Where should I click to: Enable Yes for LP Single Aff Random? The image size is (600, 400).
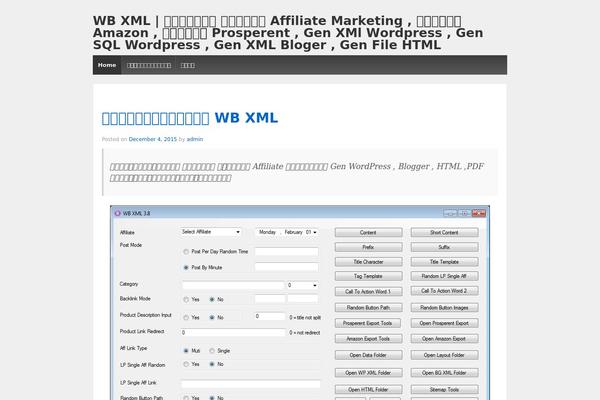[x=186, y=364]
